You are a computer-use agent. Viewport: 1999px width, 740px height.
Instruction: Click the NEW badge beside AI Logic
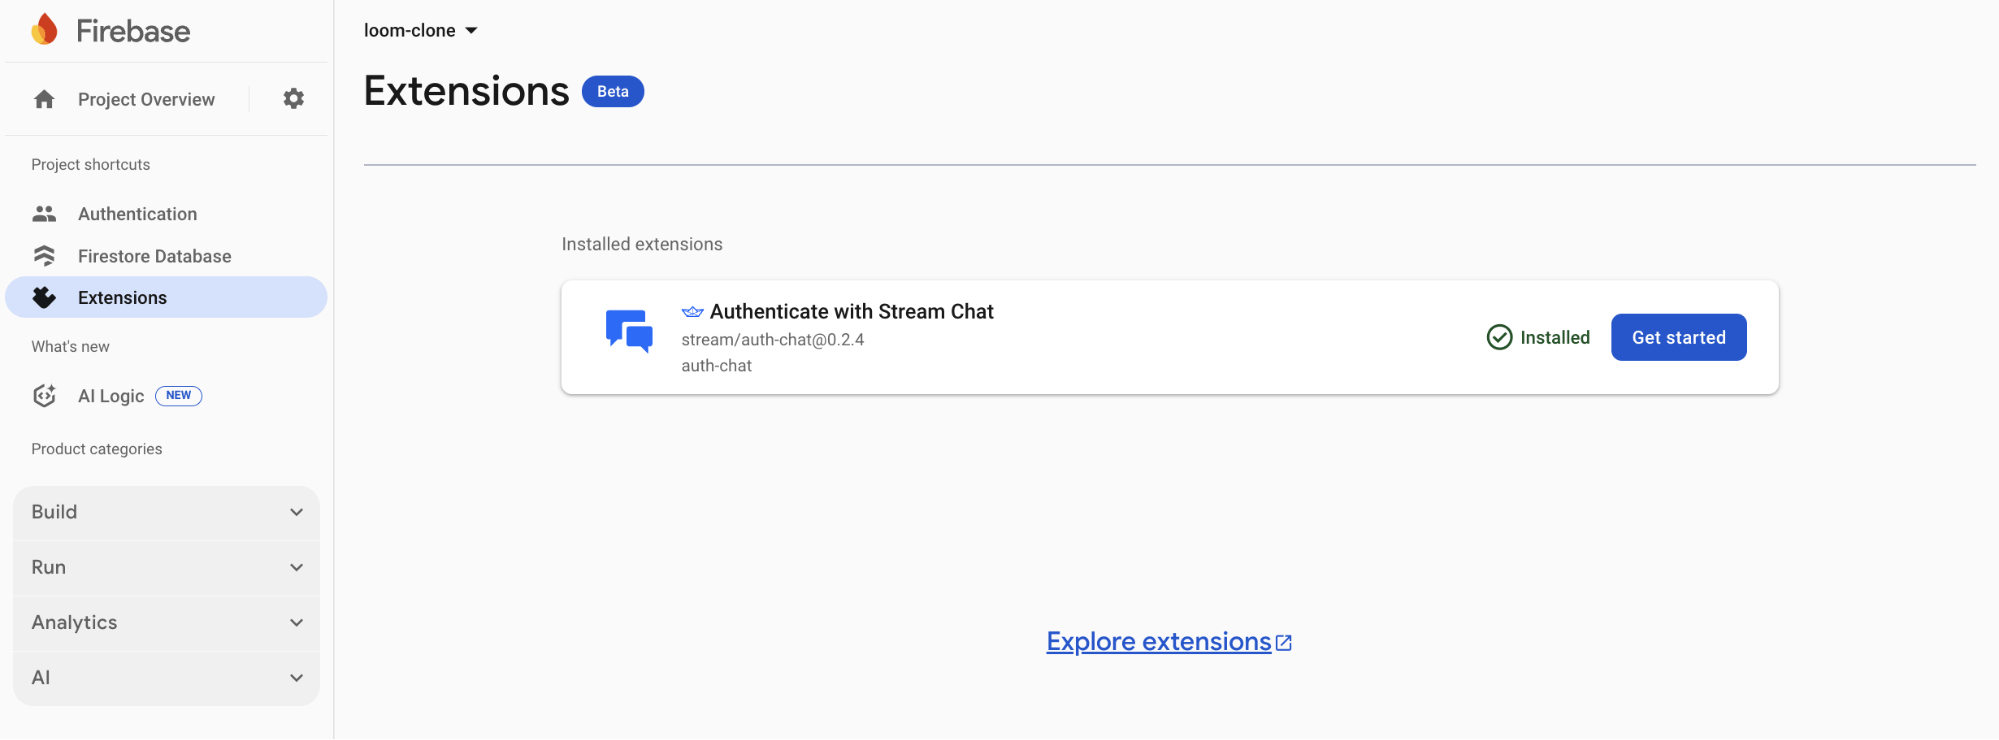179,396
